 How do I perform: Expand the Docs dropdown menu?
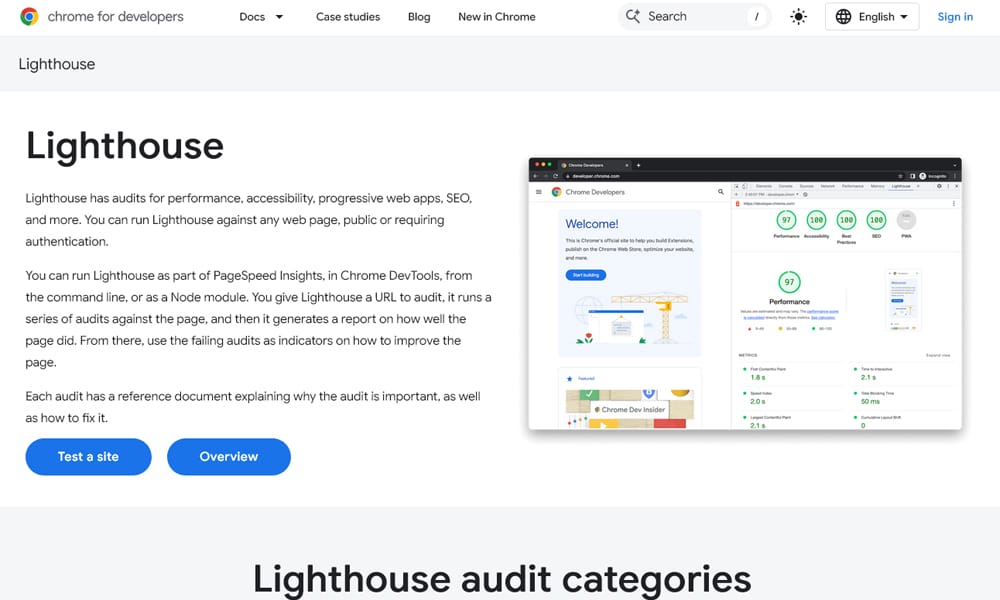262,17
